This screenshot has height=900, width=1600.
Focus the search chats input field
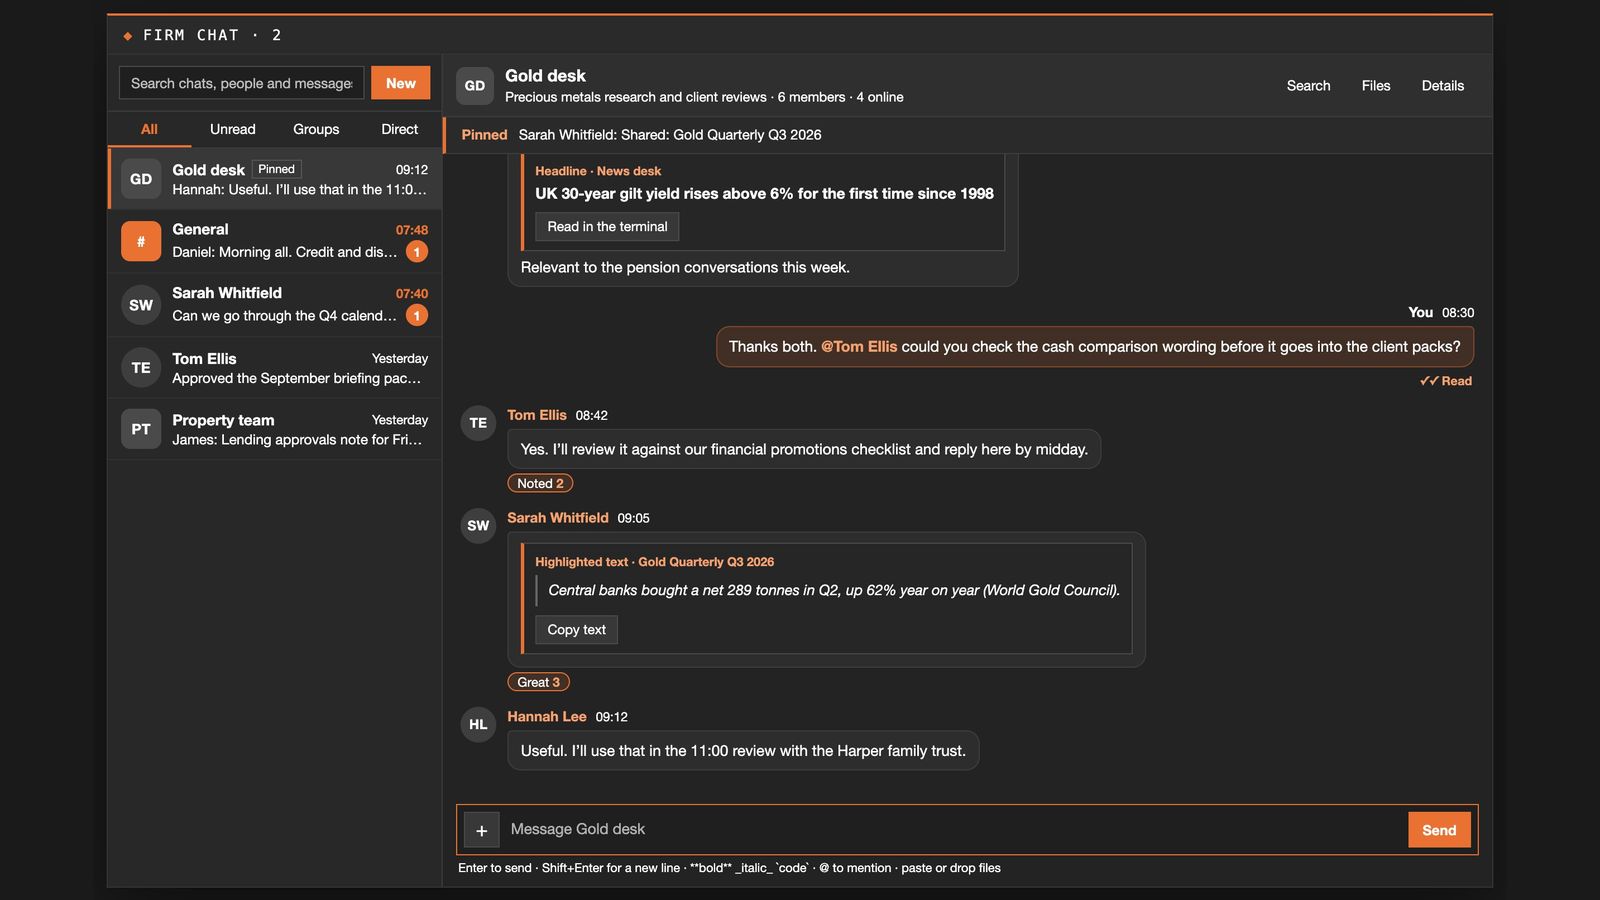[241, 83]
